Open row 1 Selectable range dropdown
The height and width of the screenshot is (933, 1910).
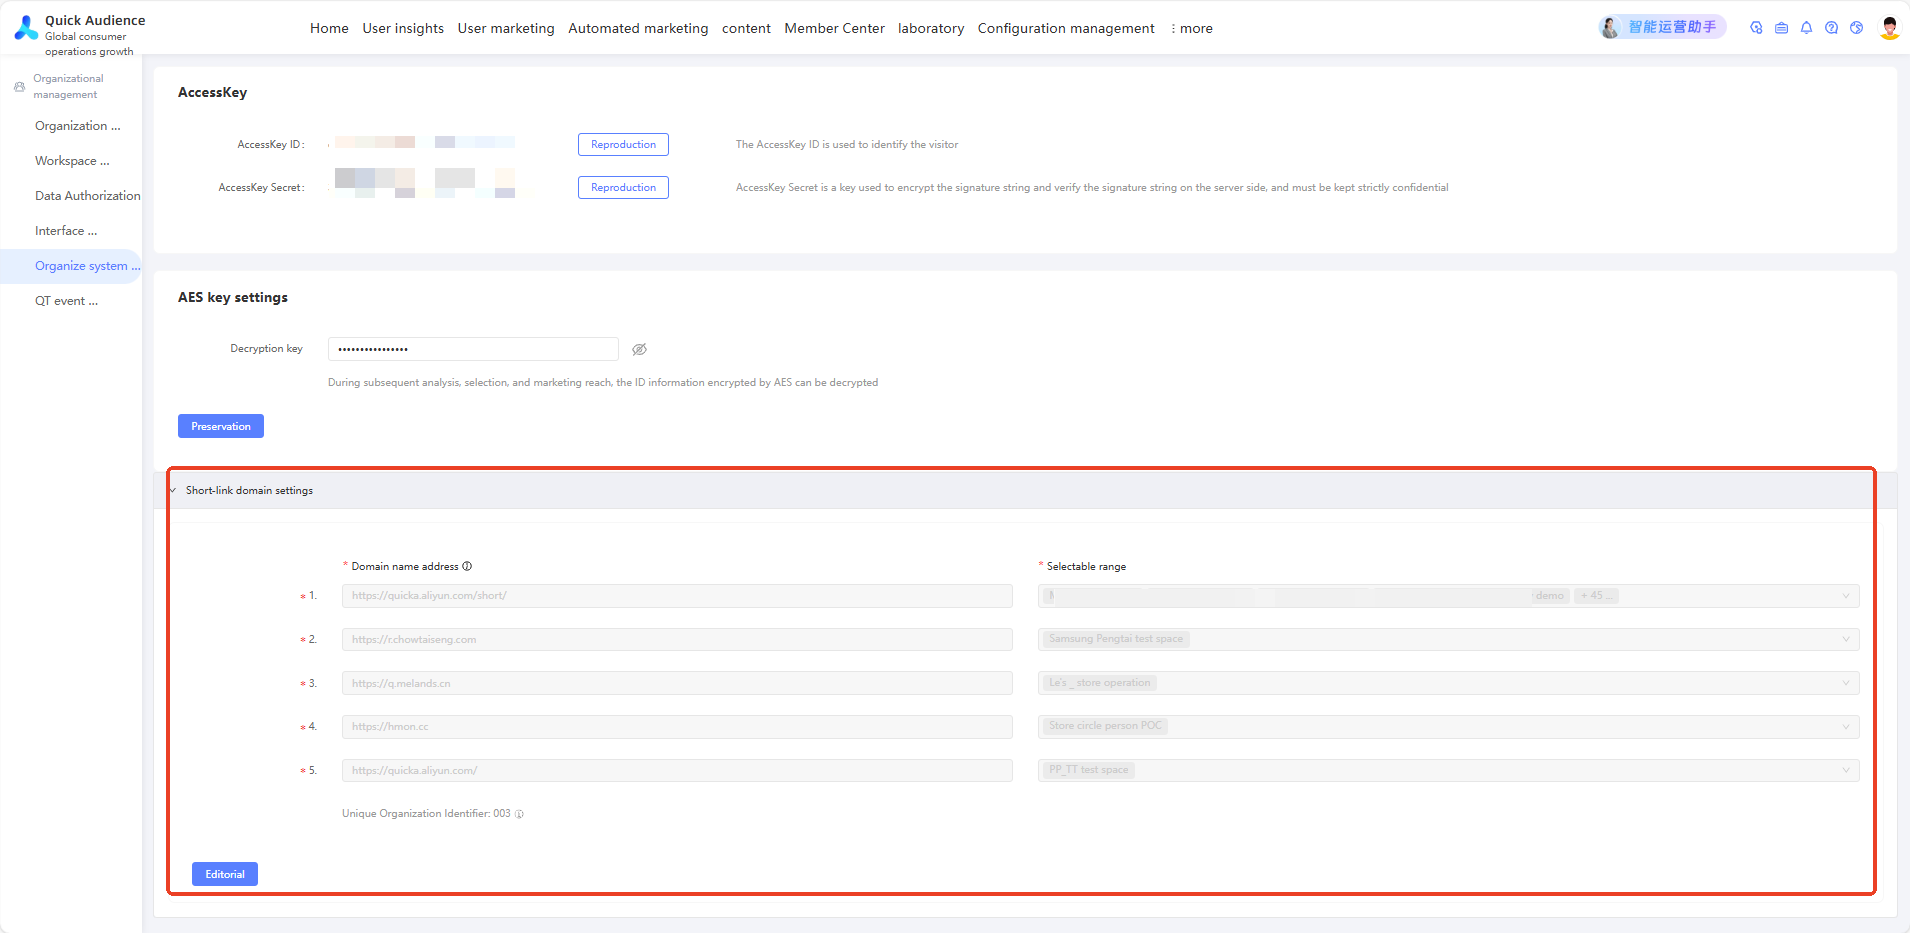(x=1448, y=596)
